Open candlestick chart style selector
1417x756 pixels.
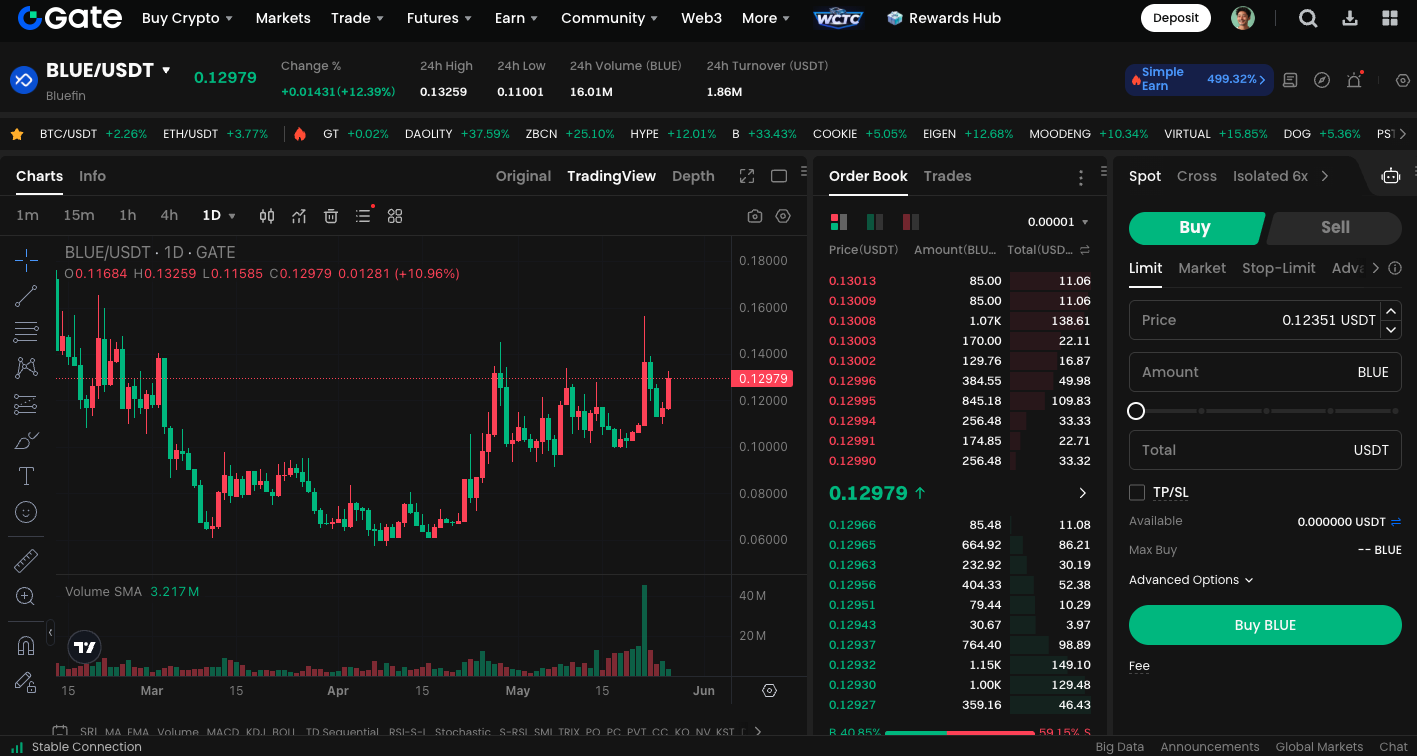click(267, 216)
